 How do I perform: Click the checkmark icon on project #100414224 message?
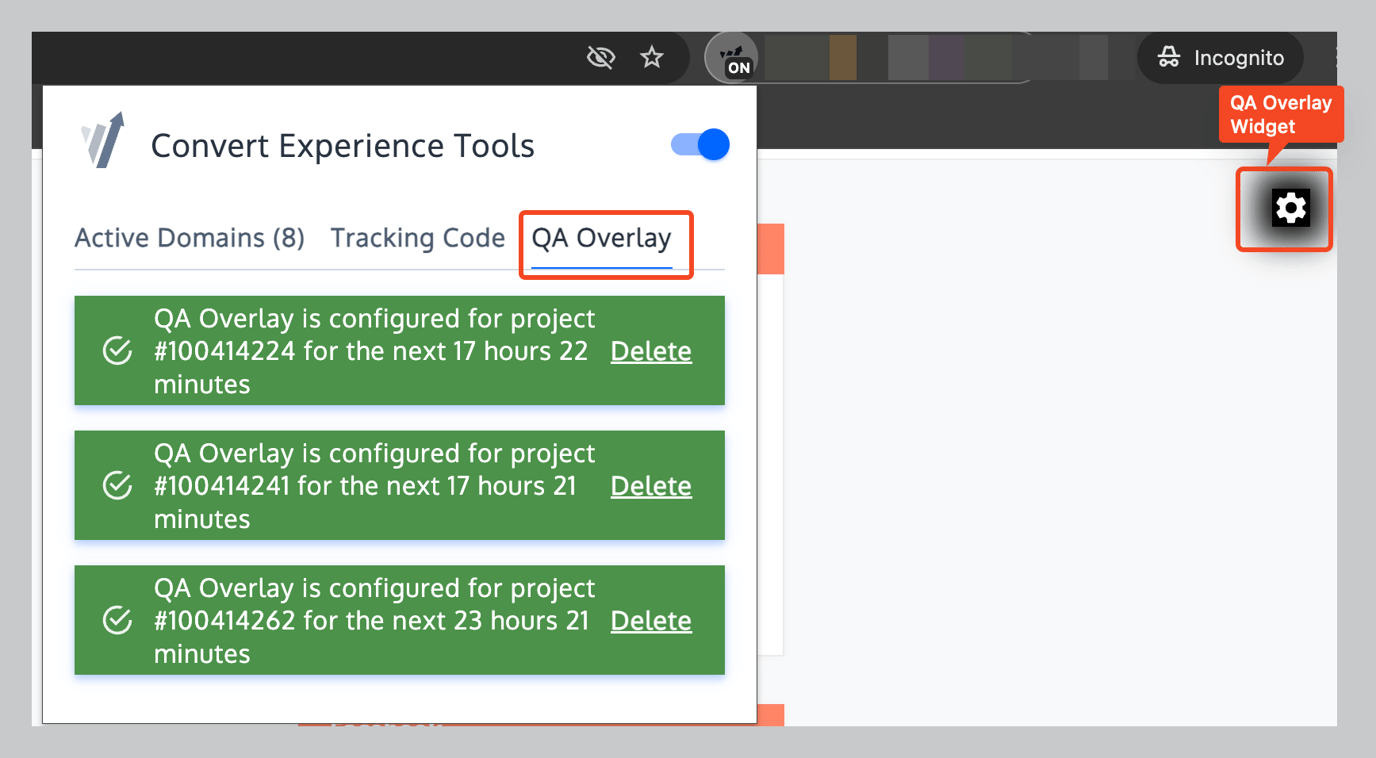117,351
